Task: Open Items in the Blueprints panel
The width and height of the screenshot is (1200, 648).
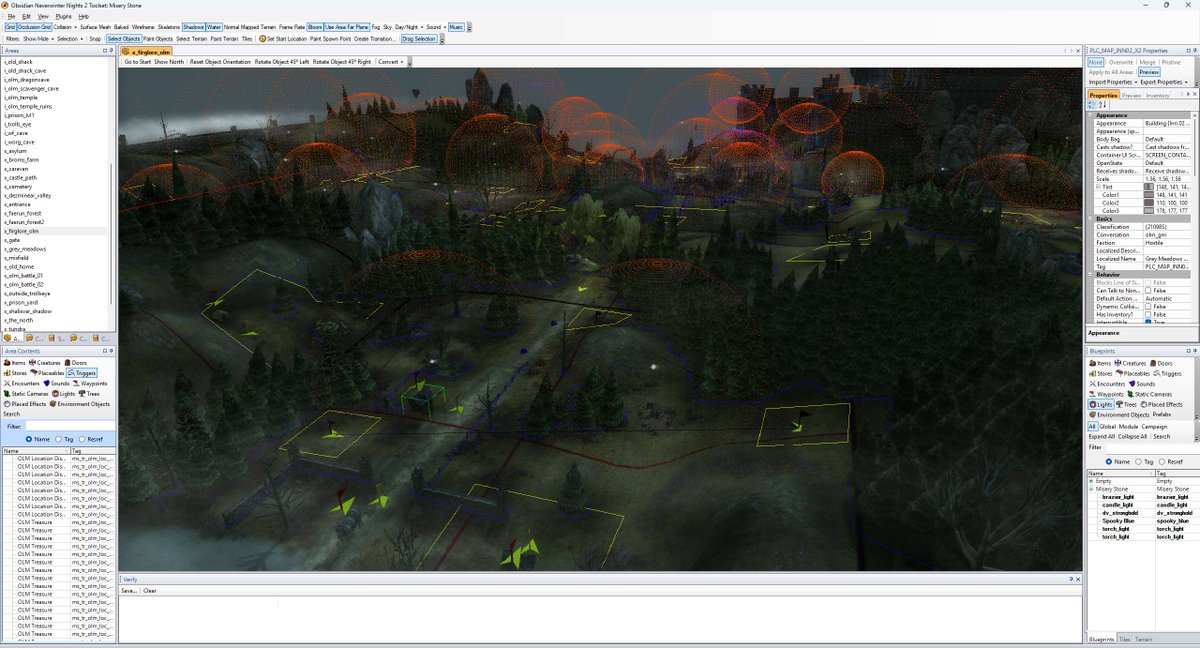Action: coord(1101,362)
